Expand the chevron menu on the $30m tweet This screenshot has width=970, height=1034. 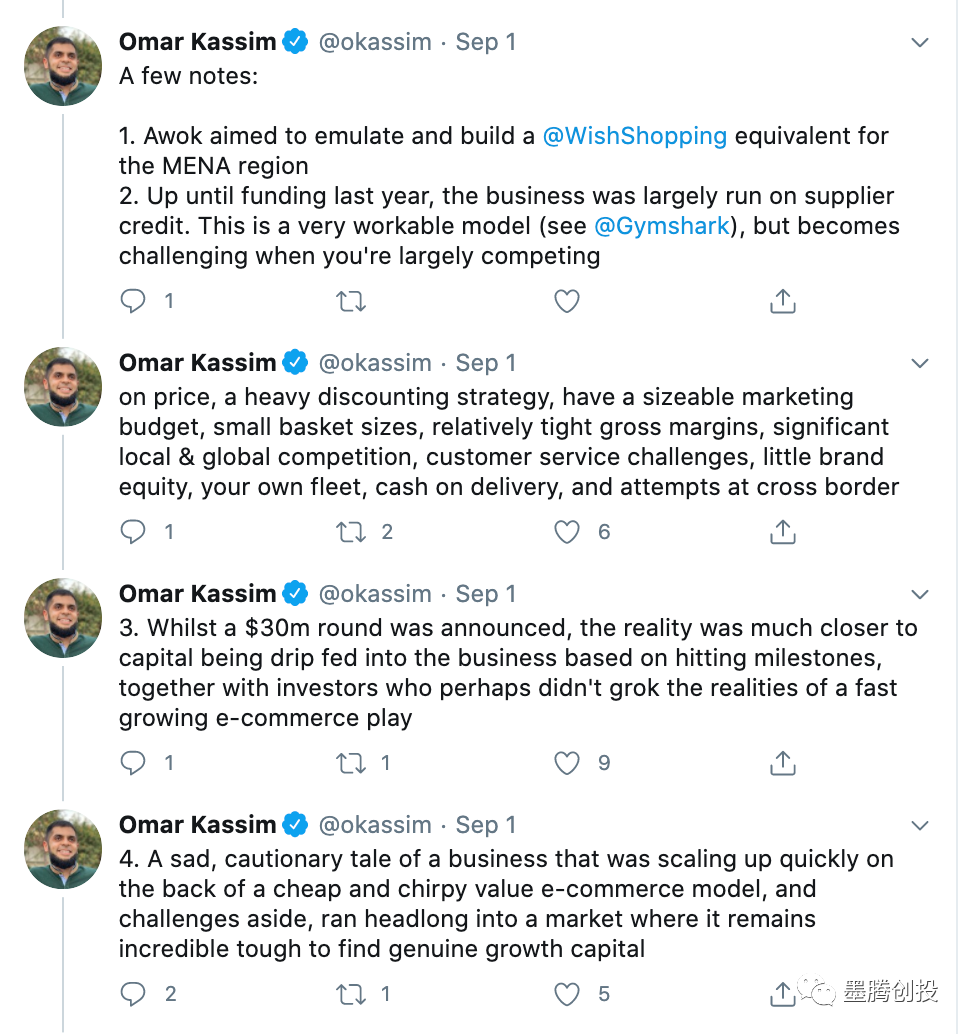pyautogui.click(x=920, y=595)
